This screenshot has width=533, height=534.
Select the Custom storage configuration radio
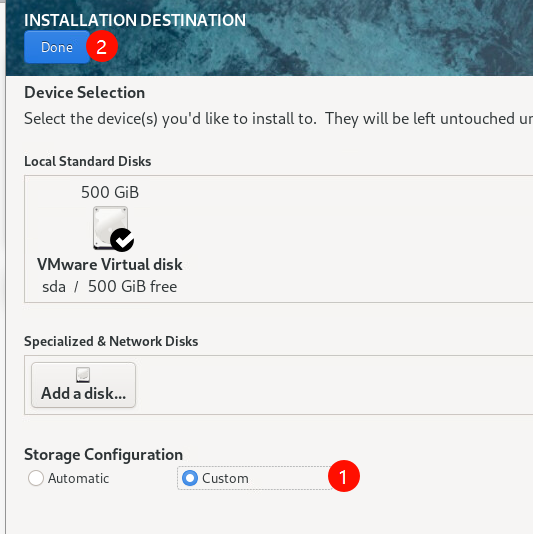click(190, 478)
